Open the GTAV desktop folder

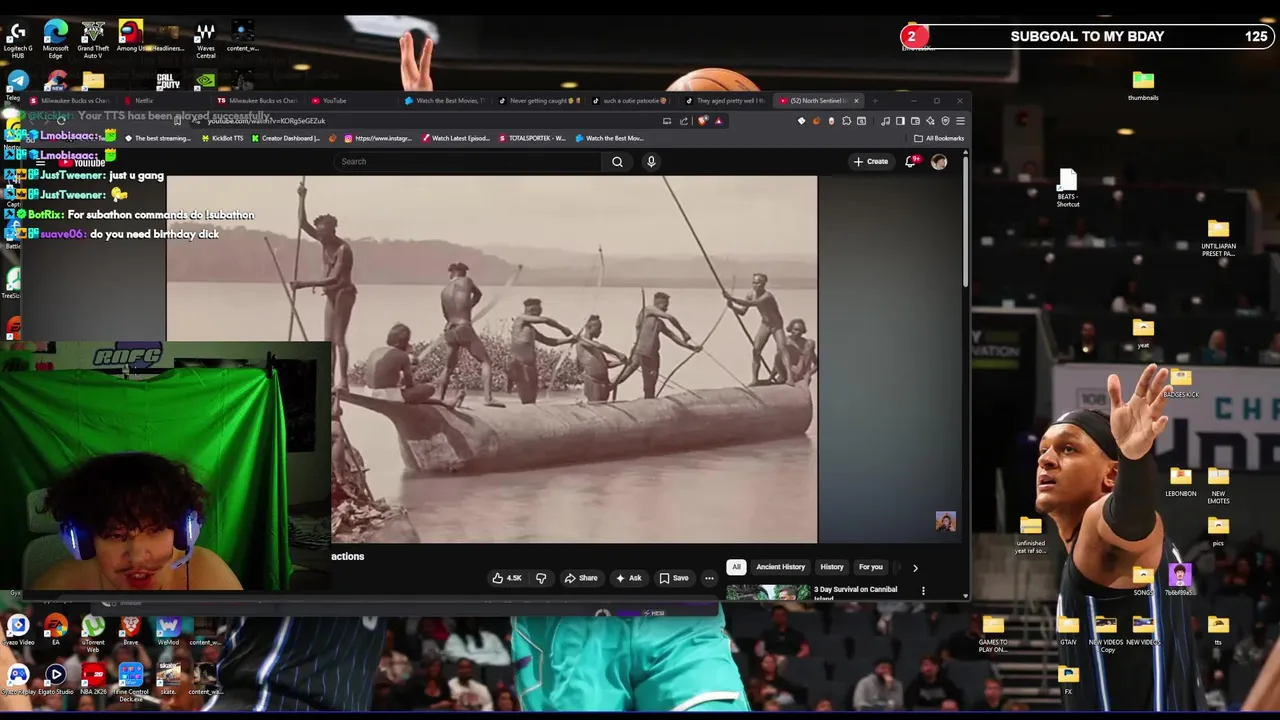tap(1068, 630)
